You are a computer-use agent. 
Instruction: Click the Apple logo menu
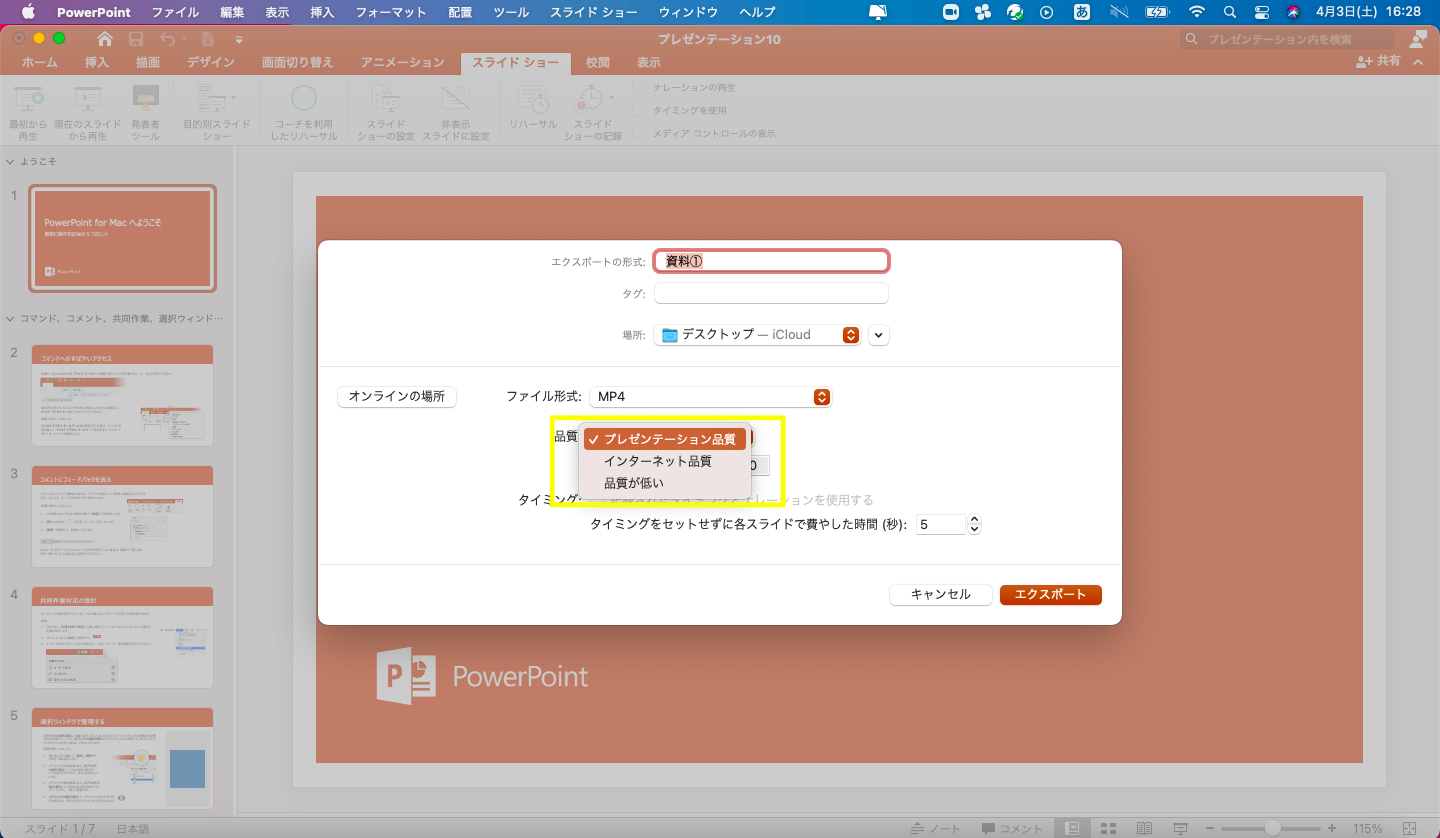point(27,12)
